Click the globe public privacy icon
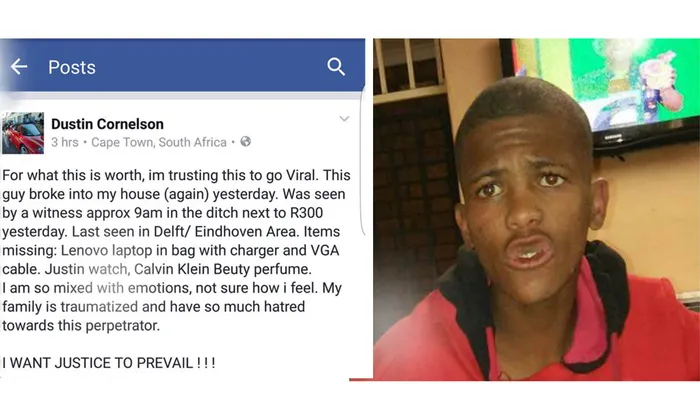Viewport: 700px width, 418px height. pyautogui.click(x=246, y=142)
